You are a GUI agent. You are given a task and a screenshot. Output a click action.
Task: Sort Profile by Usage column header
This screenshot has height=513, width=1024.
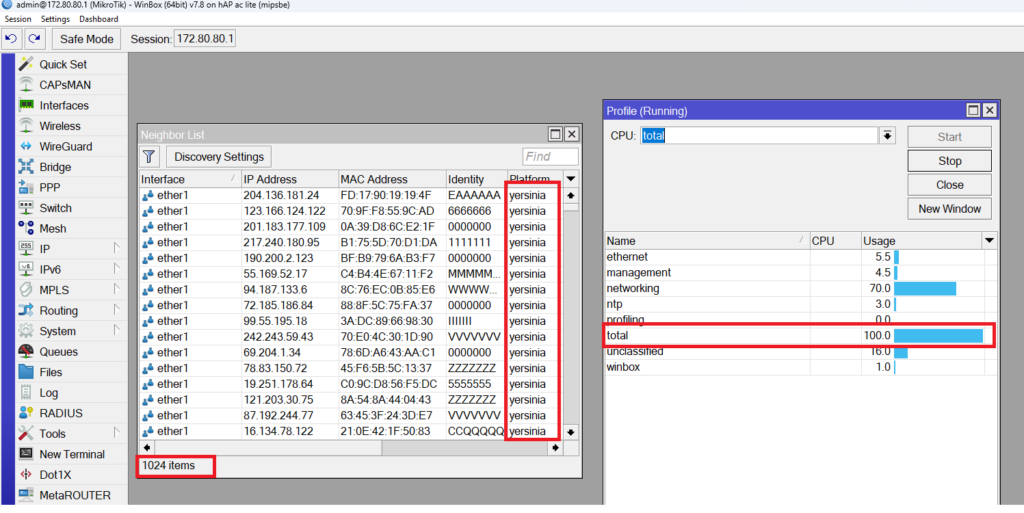(921, 241)
